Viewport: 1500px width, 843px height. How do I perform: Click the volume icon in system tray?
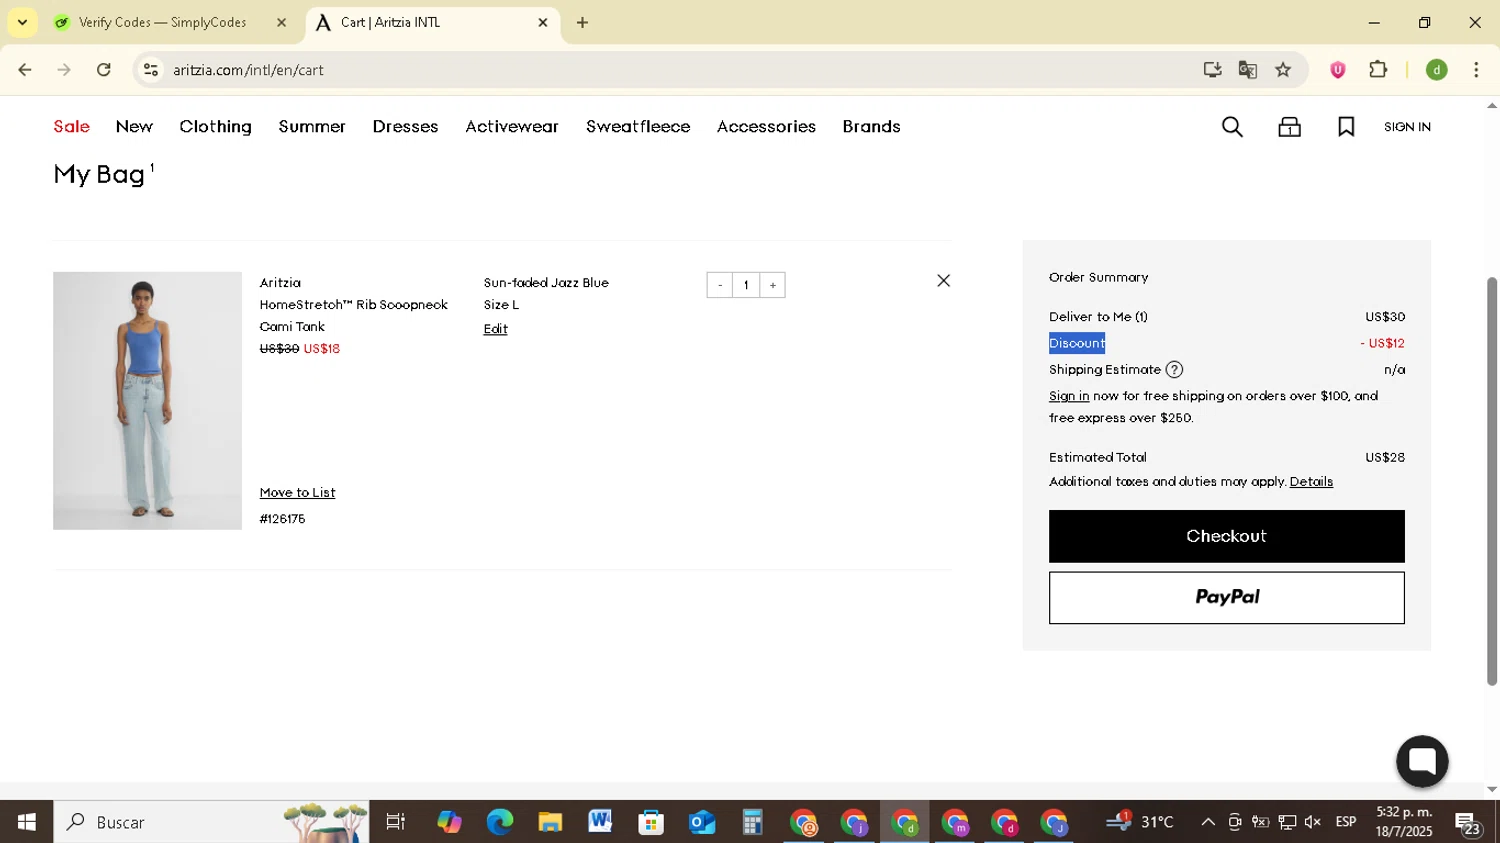tap(1313, 822)
